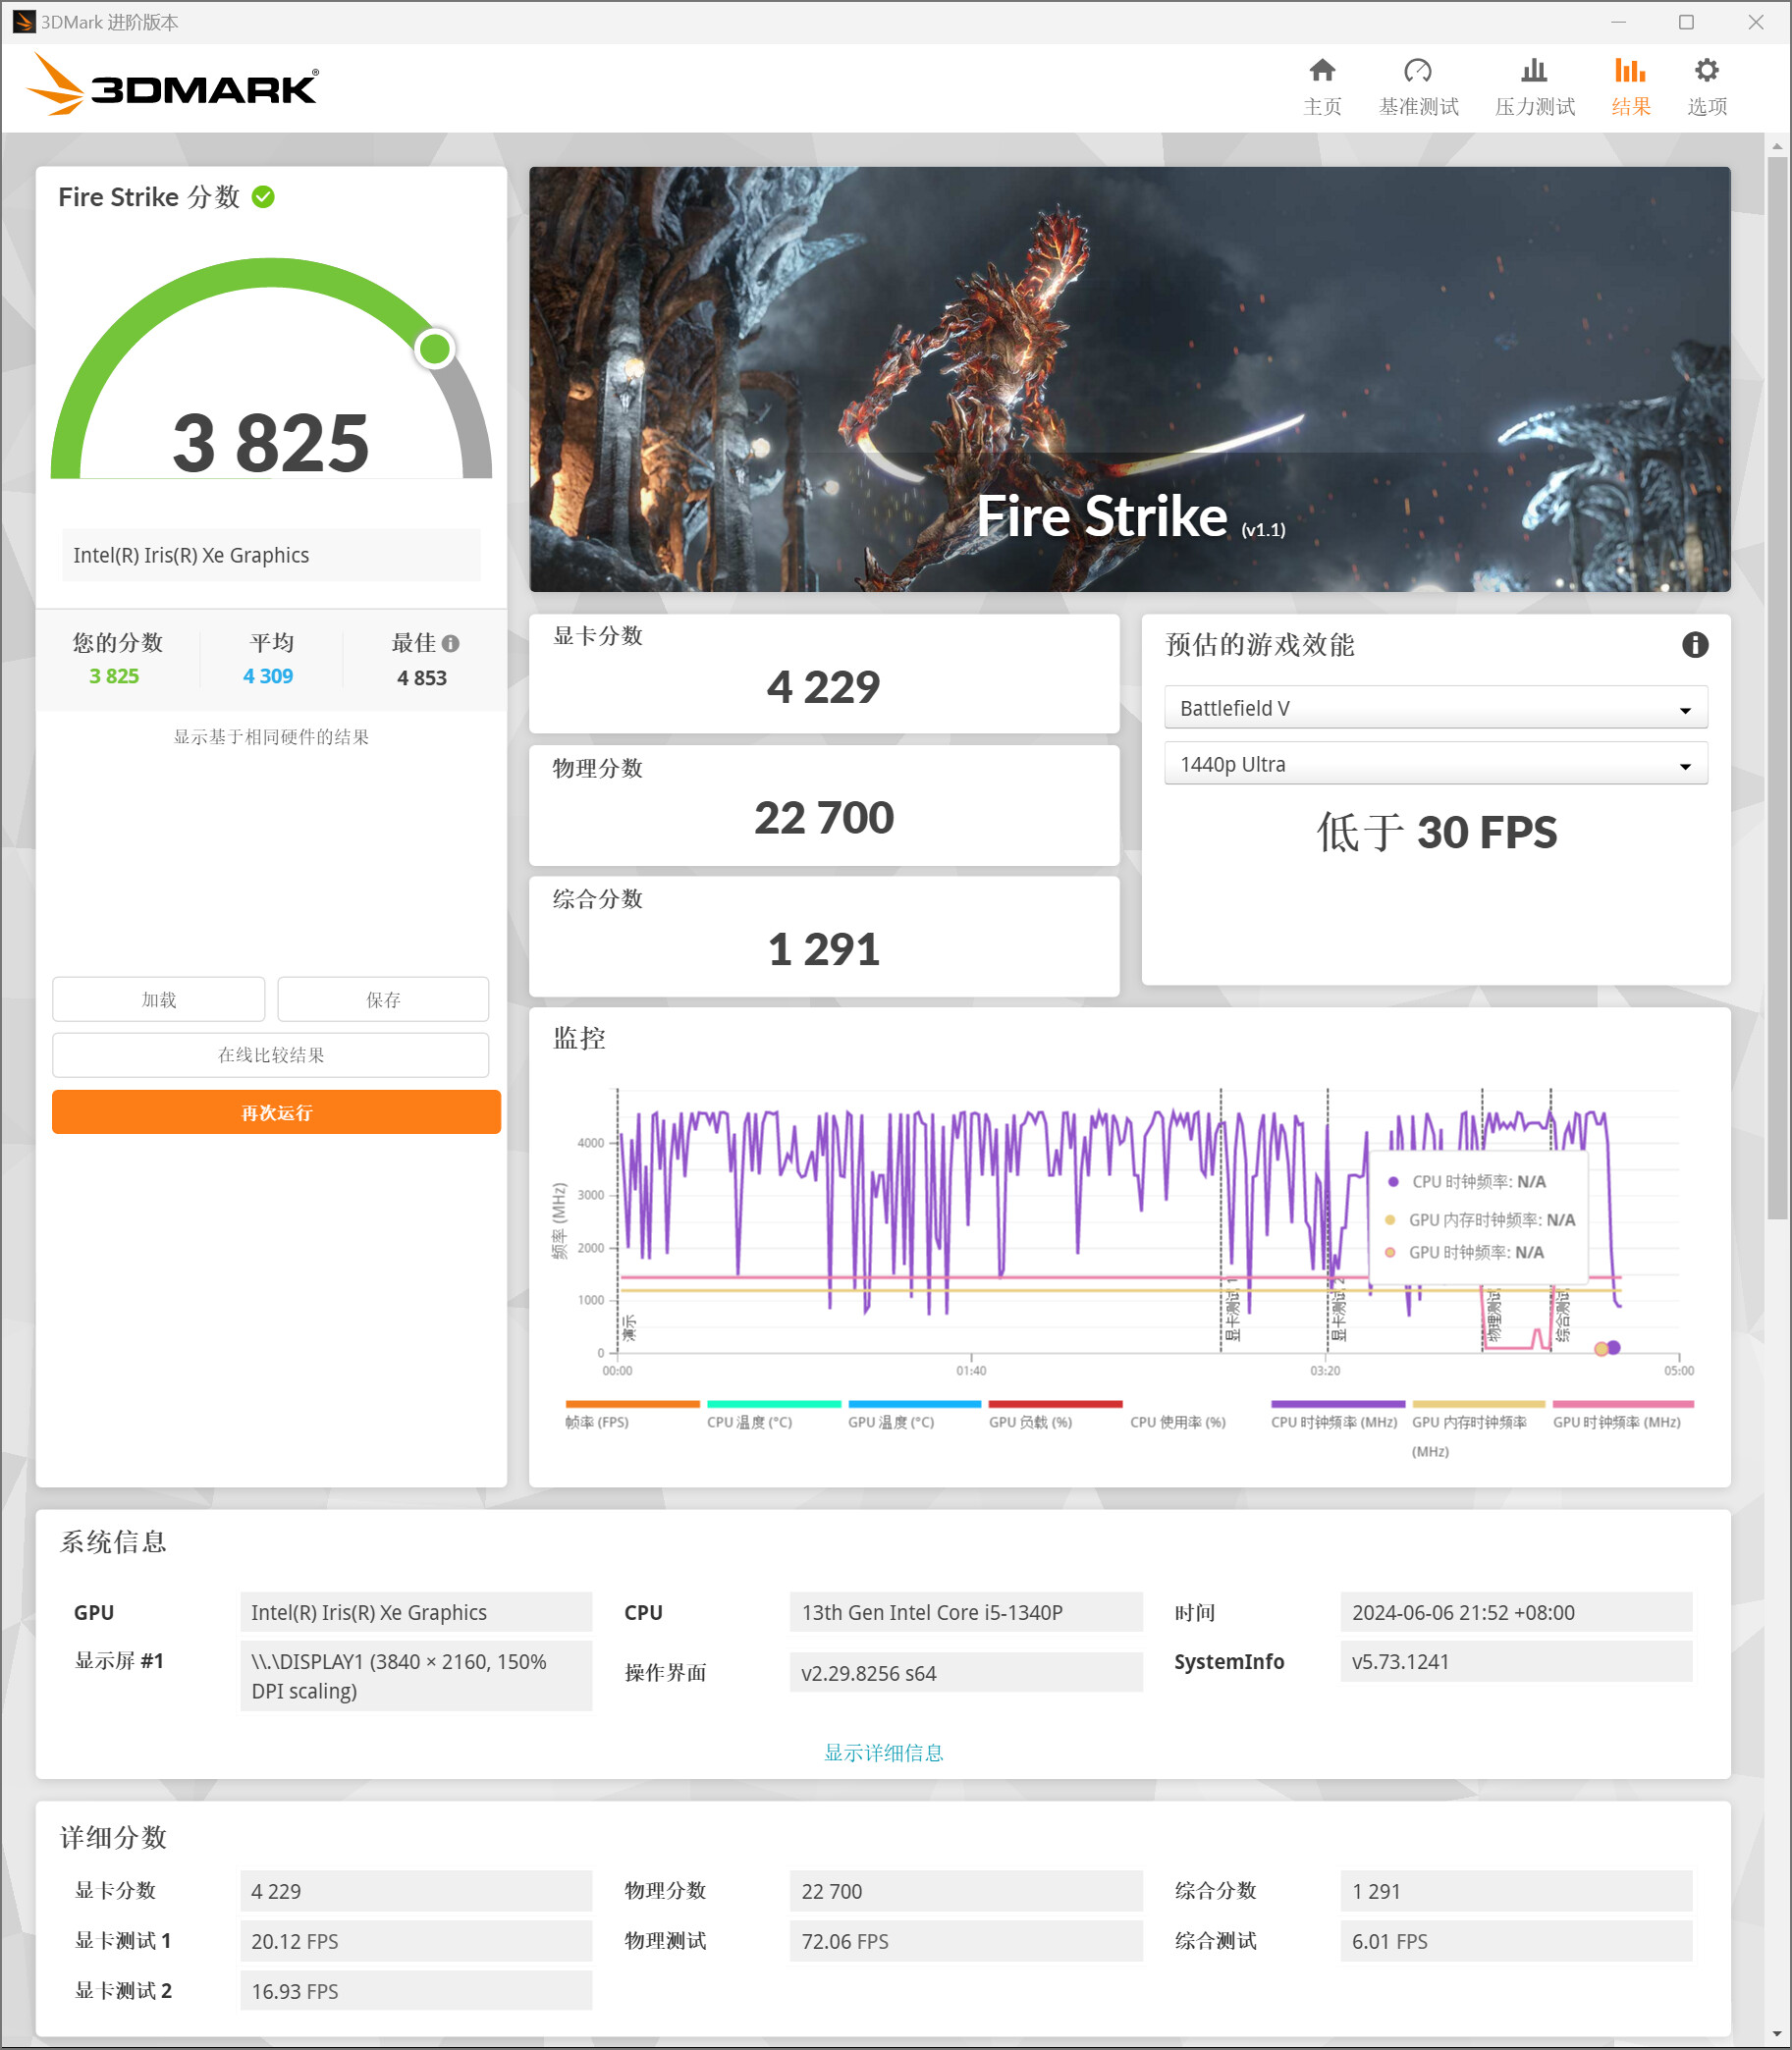1792x2050 pixels.
Task: Click the 在线比较结果 button
Action: click(271, 1055)
